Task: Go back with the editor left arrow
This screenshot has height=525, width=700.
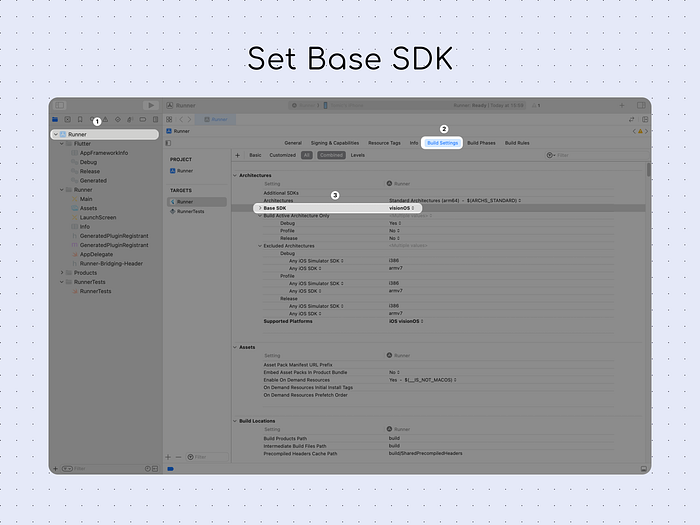Action: 181,120
